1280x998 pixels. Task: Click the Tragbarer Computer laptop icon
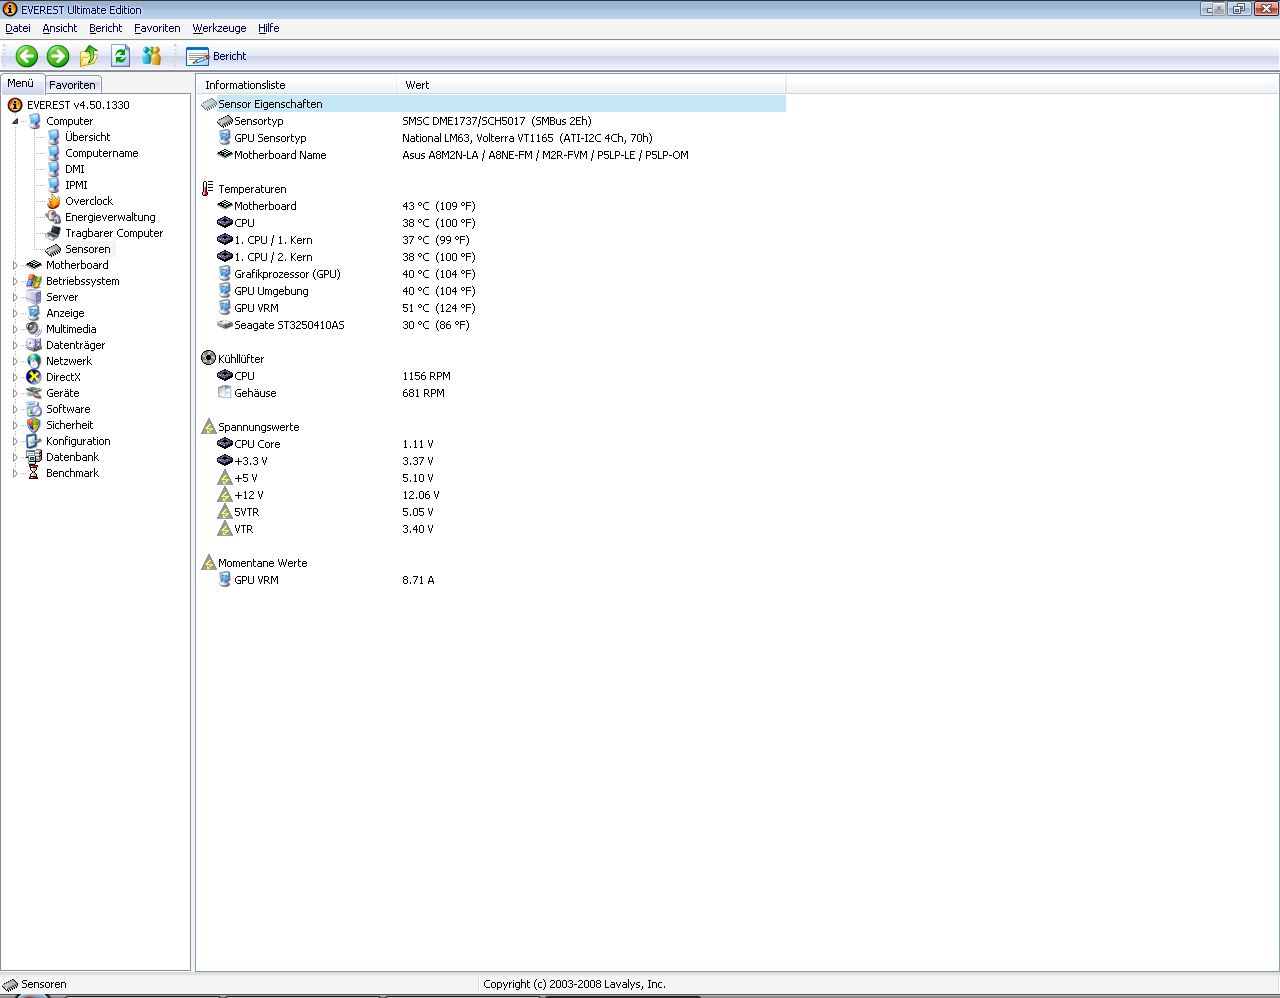coord(54,233)
